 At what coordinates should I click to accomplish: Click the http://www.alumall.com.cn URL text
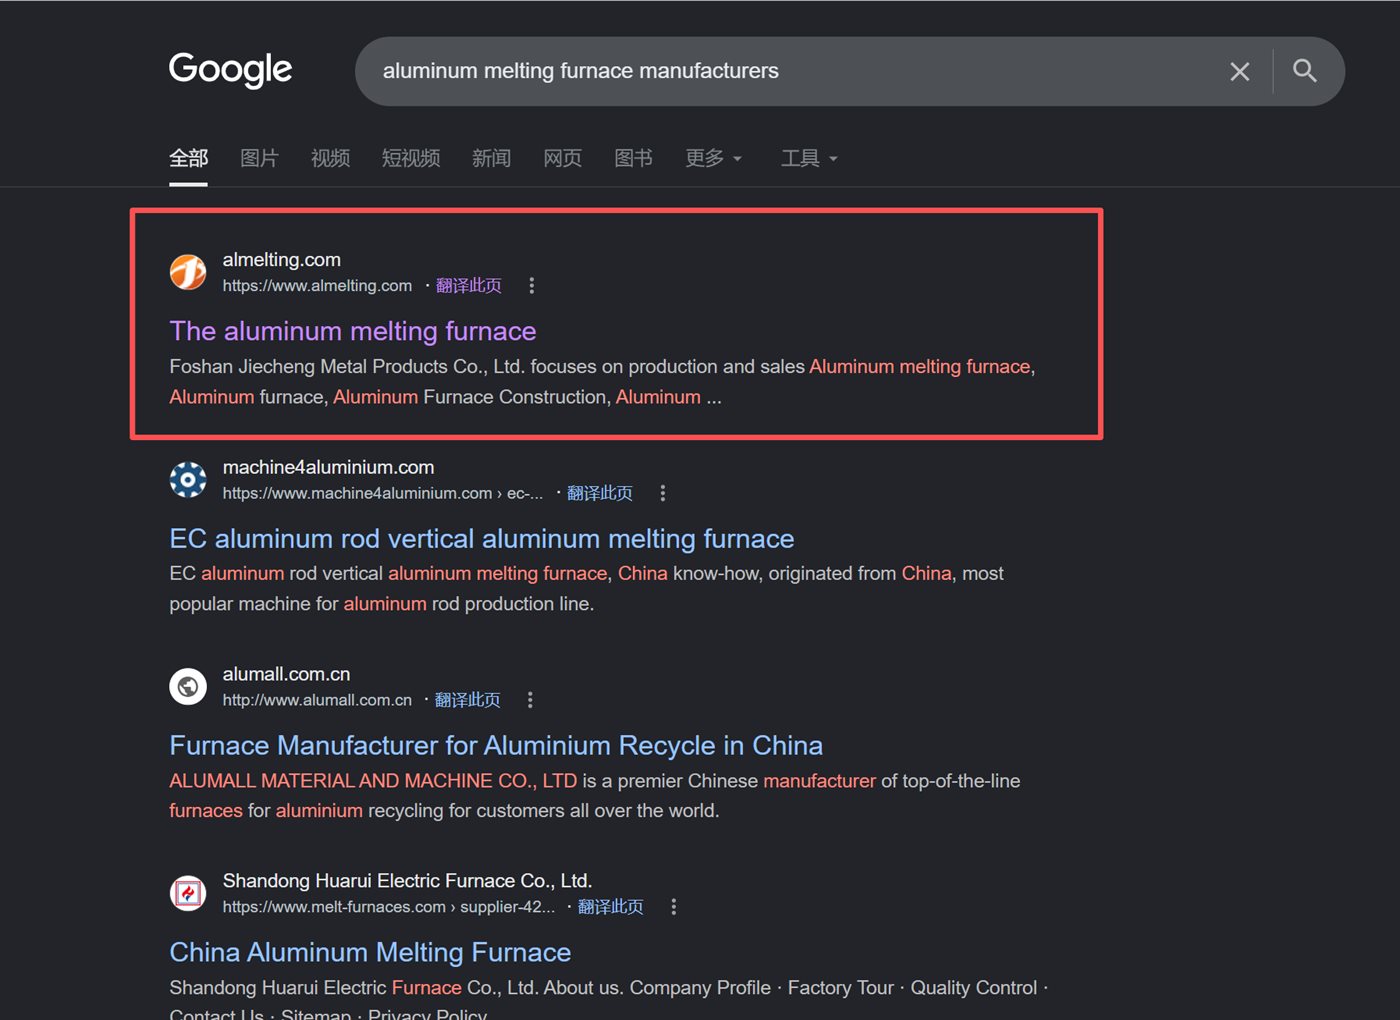(x=317, y=700)
